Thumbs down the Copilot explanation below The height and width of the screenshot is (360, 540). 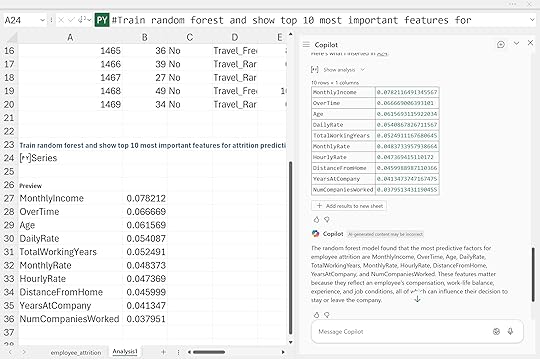[327, 315]
